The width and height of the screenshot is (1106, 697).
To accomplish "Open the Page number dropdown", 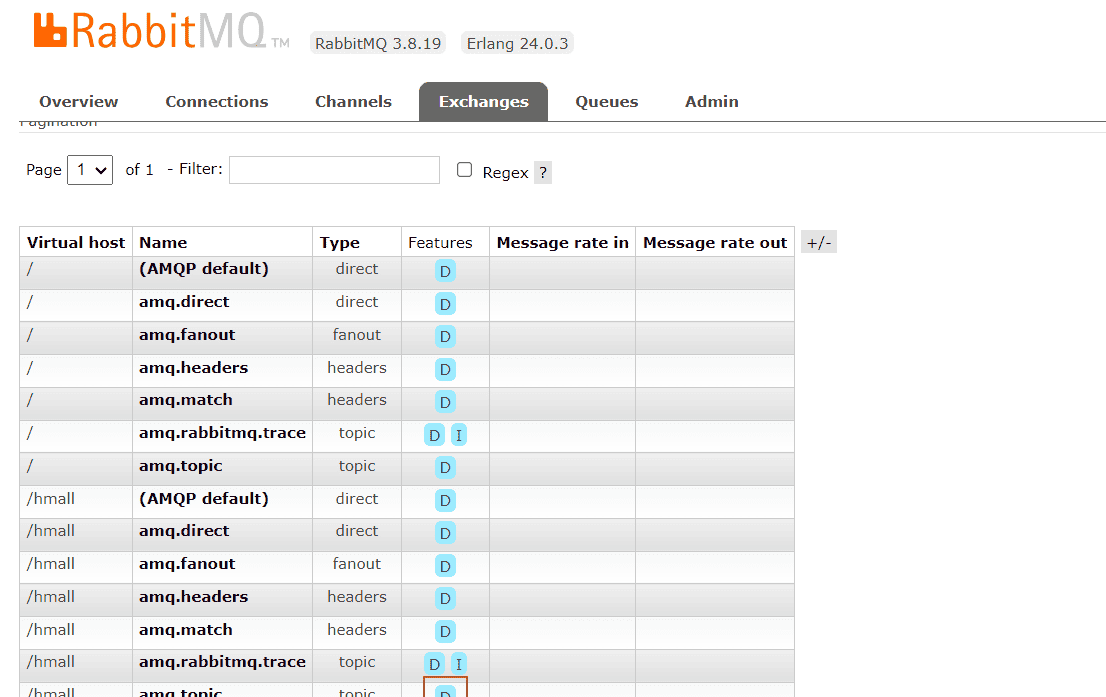I will coord(90,170).
